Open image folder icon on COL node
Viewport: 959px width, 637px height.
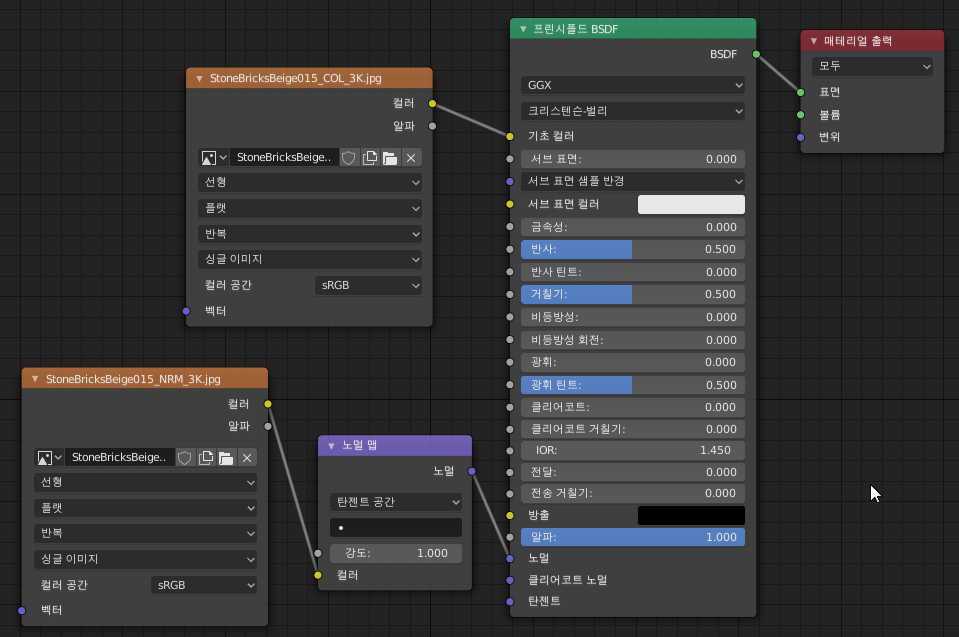(390, 158)
